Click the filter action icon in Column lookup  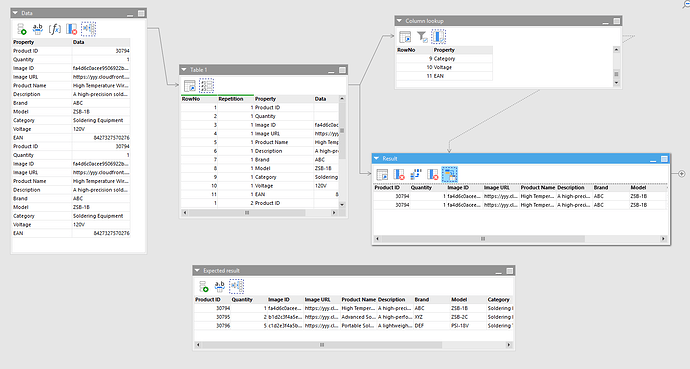422,37
